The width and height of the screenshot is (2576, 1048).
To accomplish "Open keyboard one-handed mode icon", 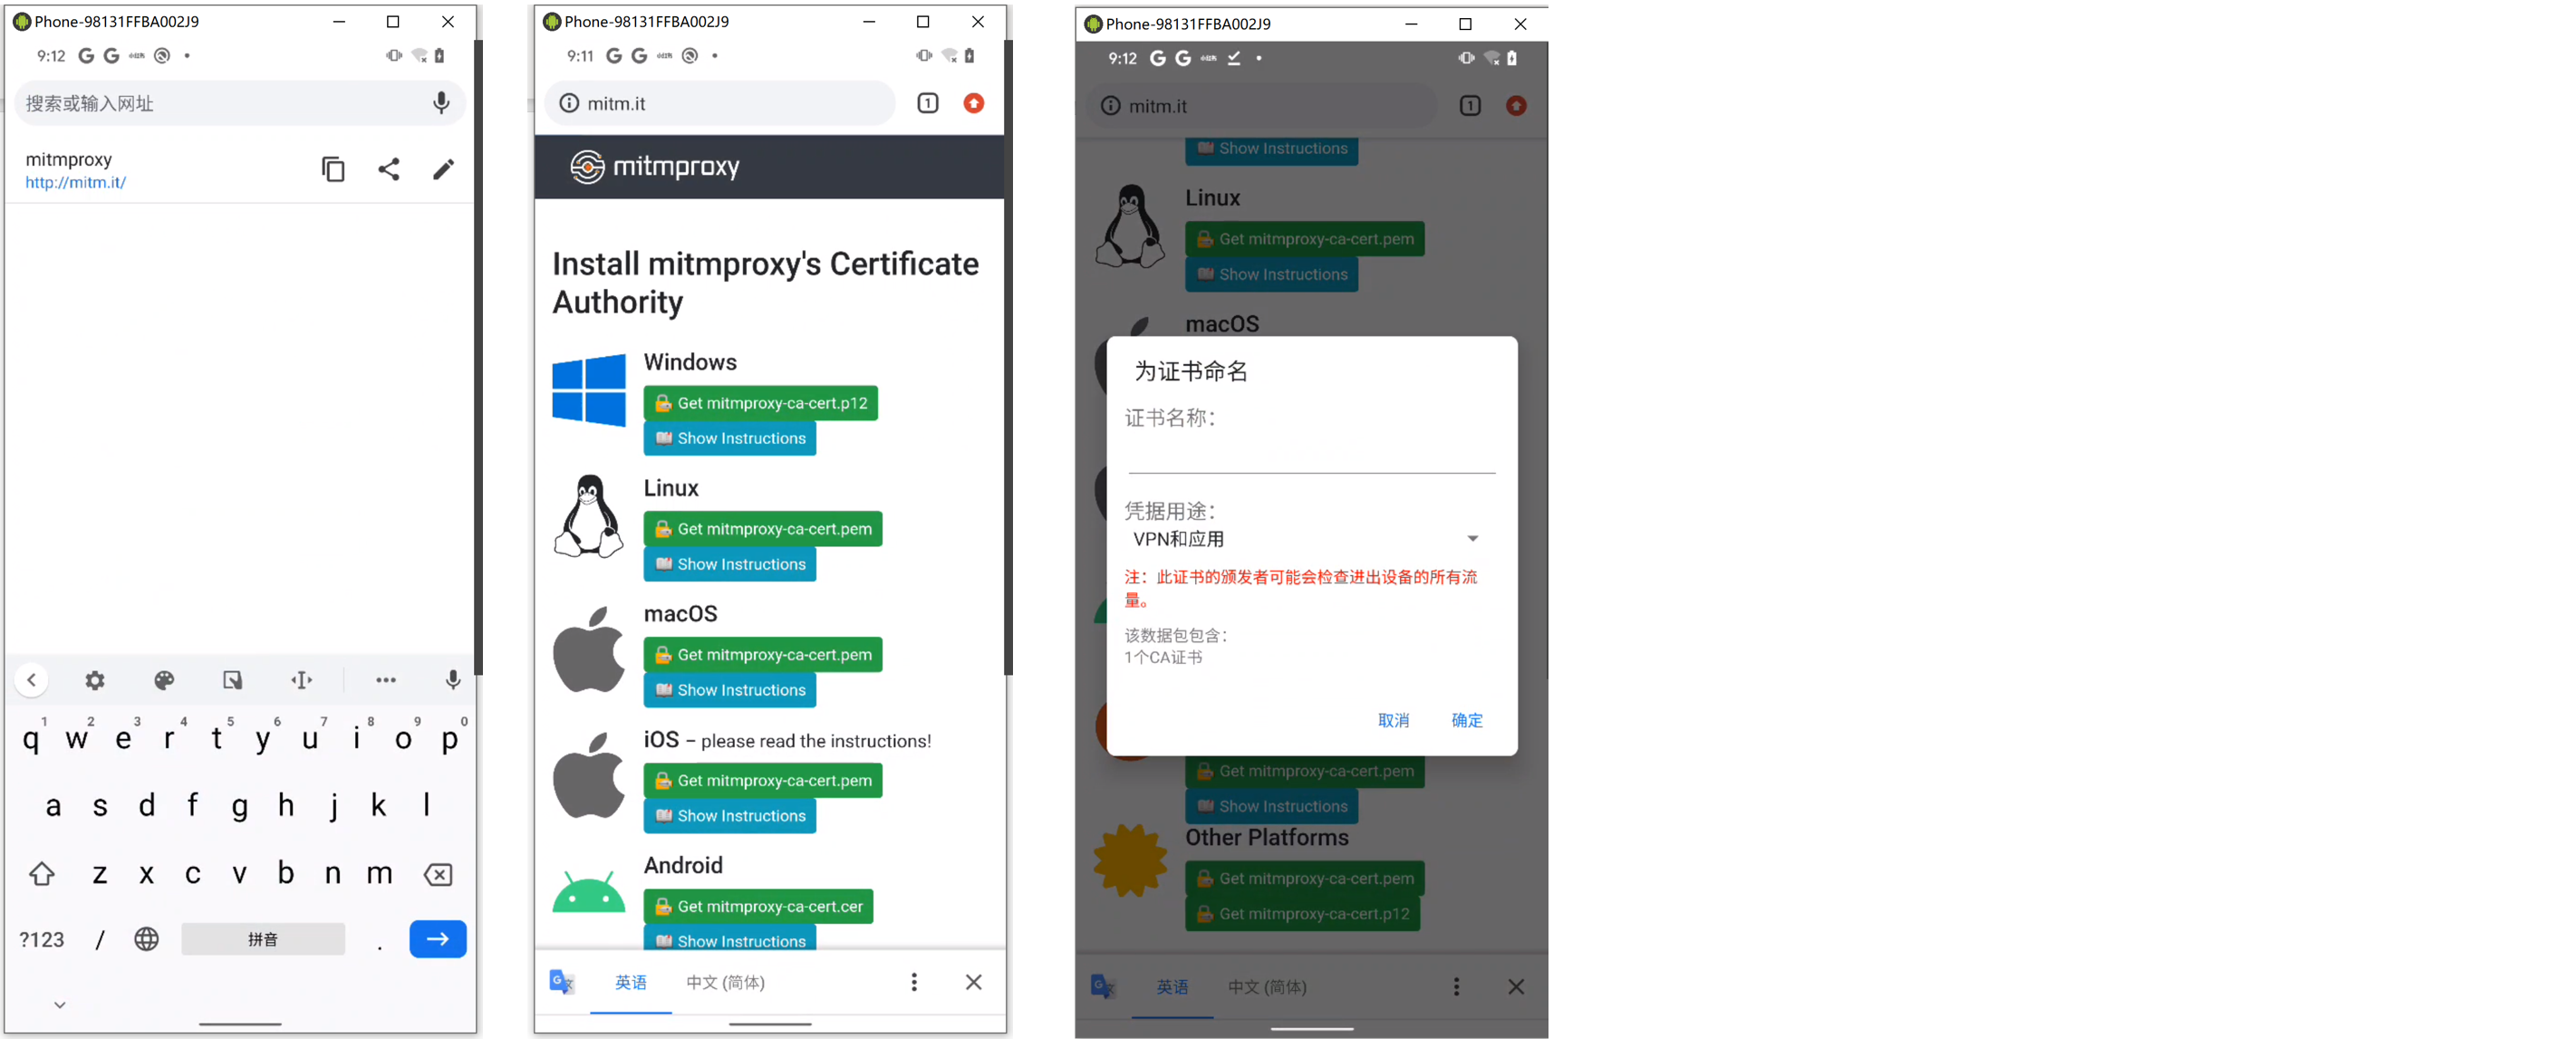I will point(232,680).
